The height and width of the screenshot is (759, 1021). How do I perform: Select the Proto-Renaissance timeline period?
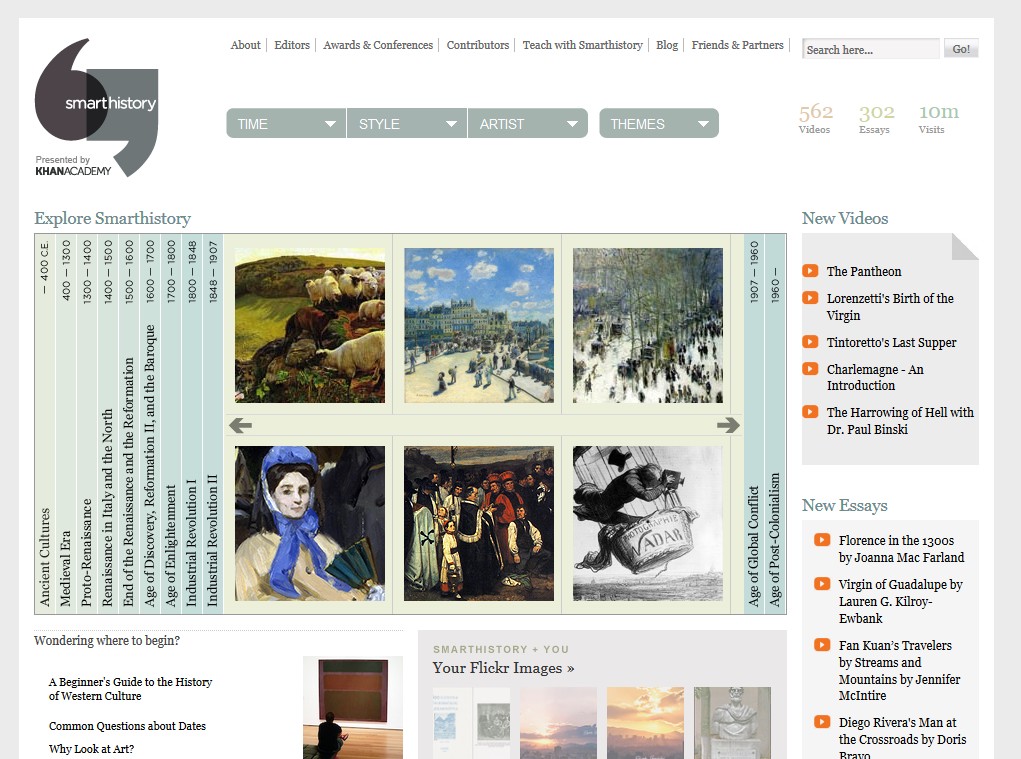coord(87,423)
